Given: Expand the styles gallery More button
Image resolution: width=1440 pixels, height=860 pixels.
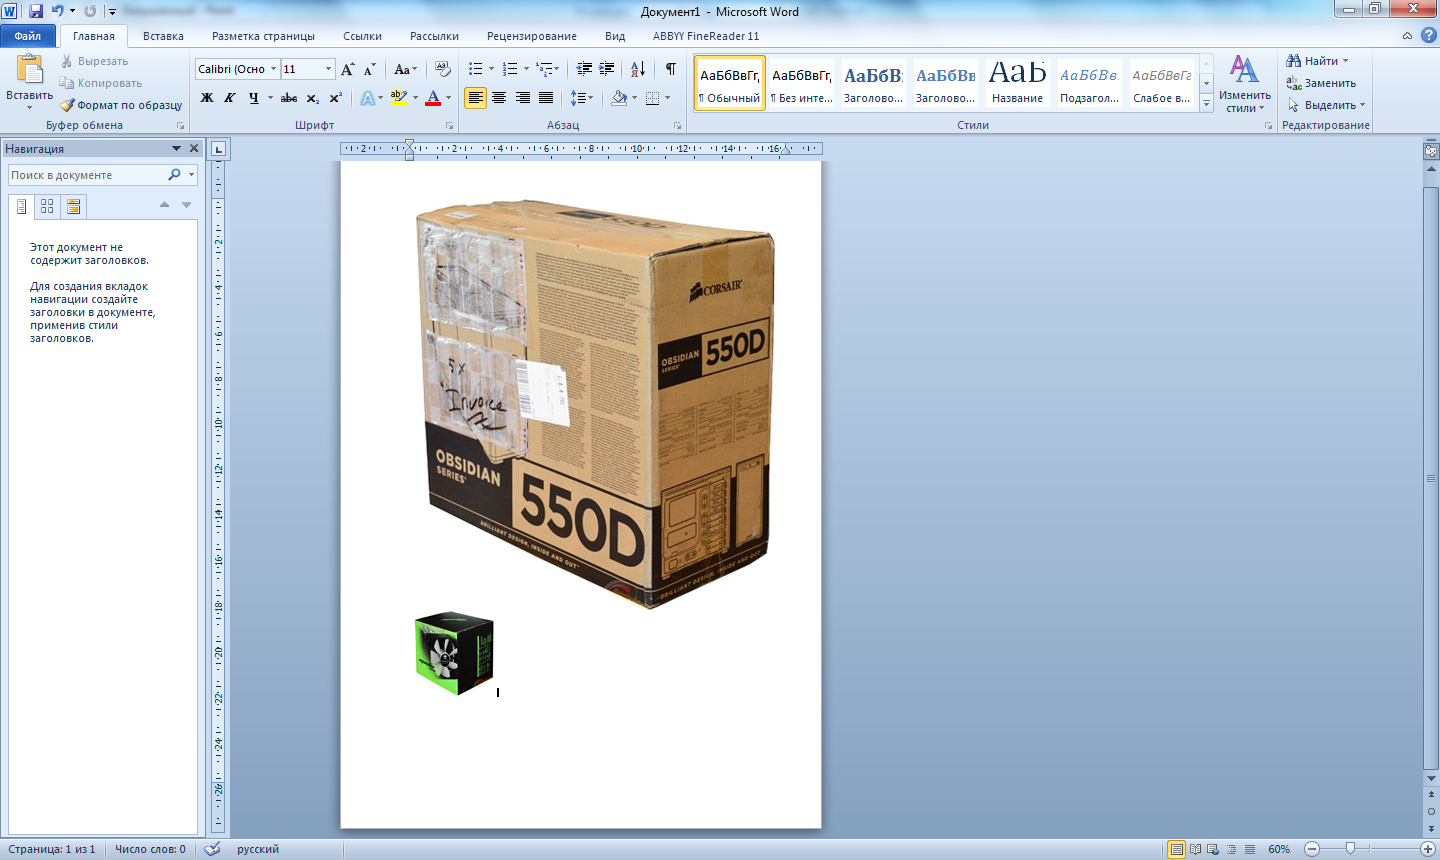Looking at the screenshot, I should [x=1207, y=103].
